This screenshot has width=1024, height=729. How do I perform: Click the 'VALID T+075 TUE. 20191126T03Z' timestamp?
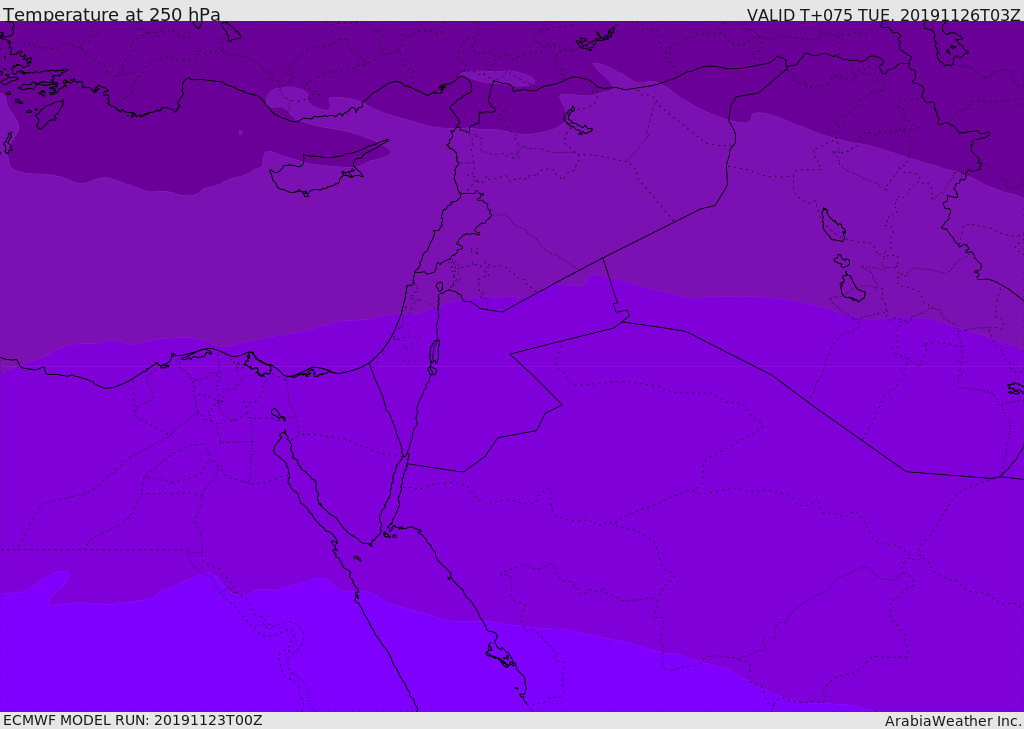pyautogui.click(x=884, y=15)
